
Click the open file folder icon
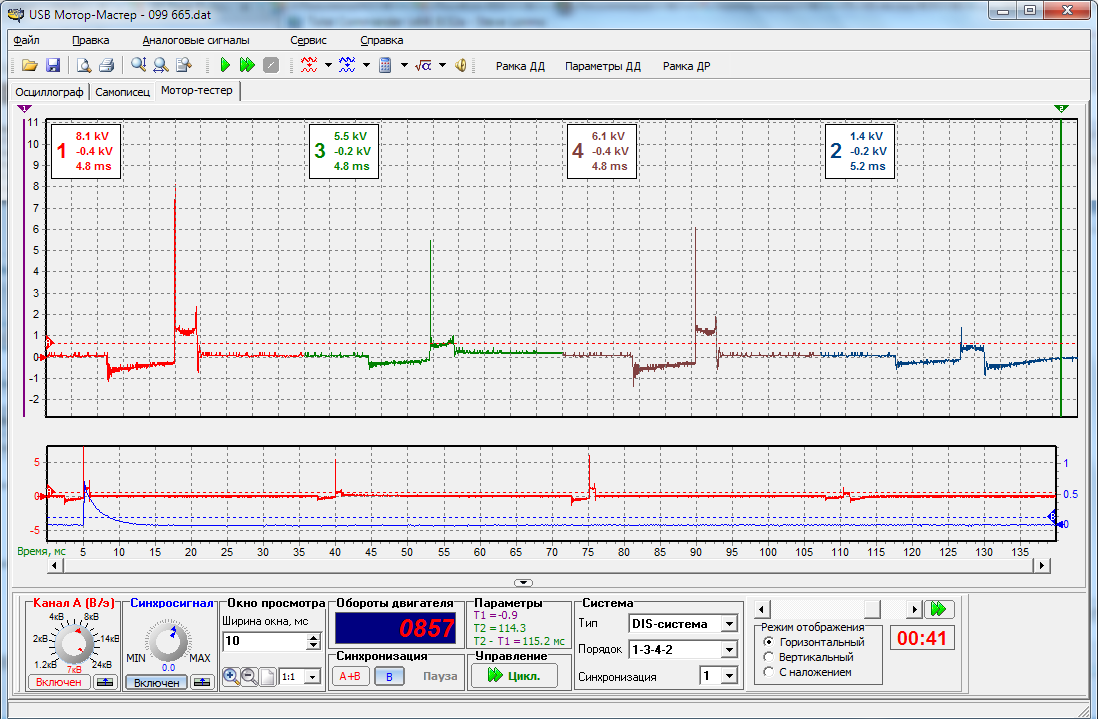tap(29, 66)
